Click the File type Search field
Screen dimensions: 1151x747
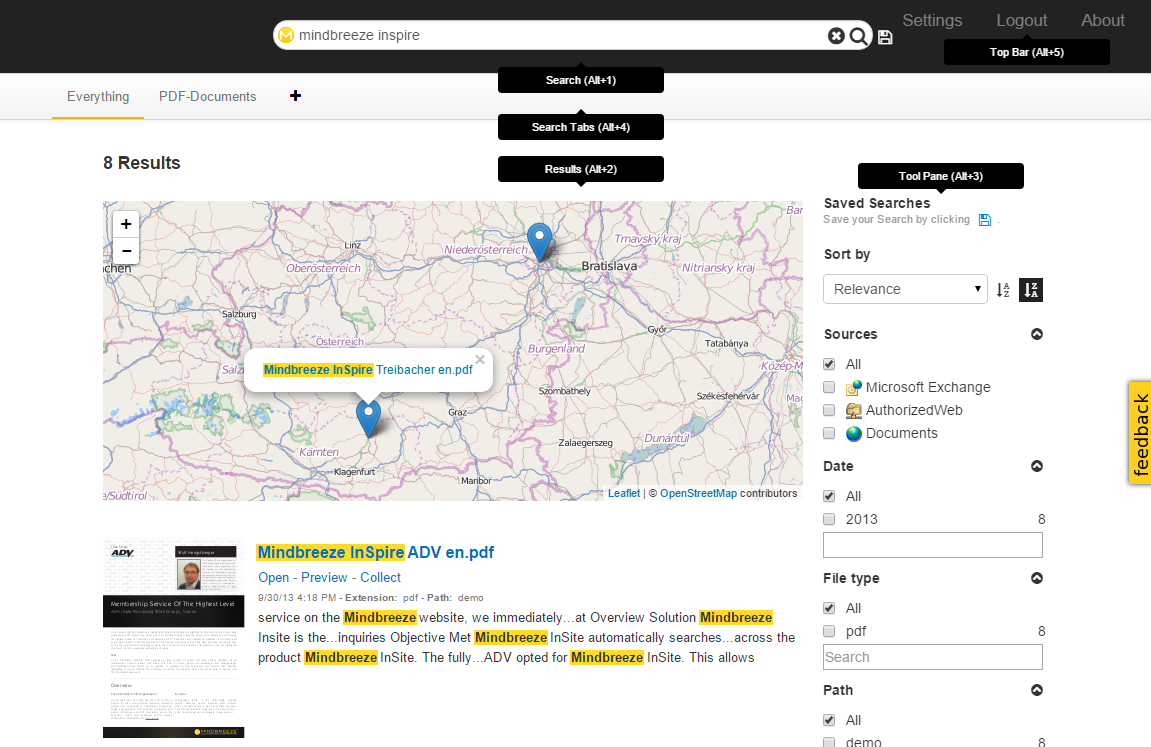[932, 657]
